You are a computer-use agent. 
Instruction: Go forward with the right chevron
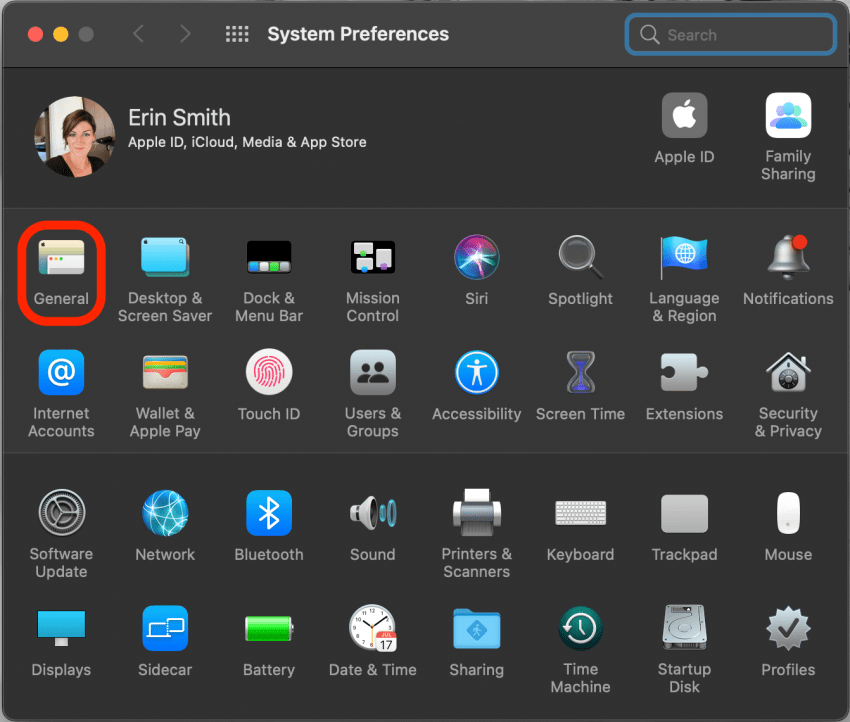185,34
